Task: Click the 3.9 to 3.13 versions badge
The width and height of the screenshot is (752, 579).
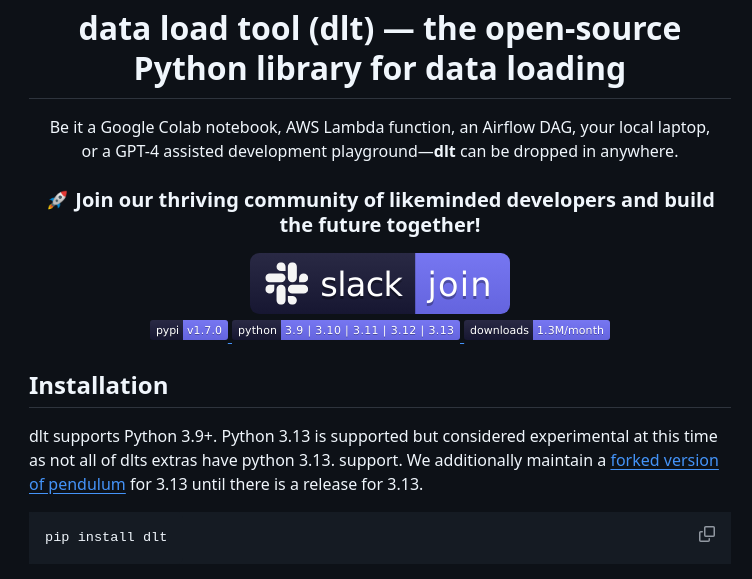Action: pyautogui.click(x=369, y=330)
